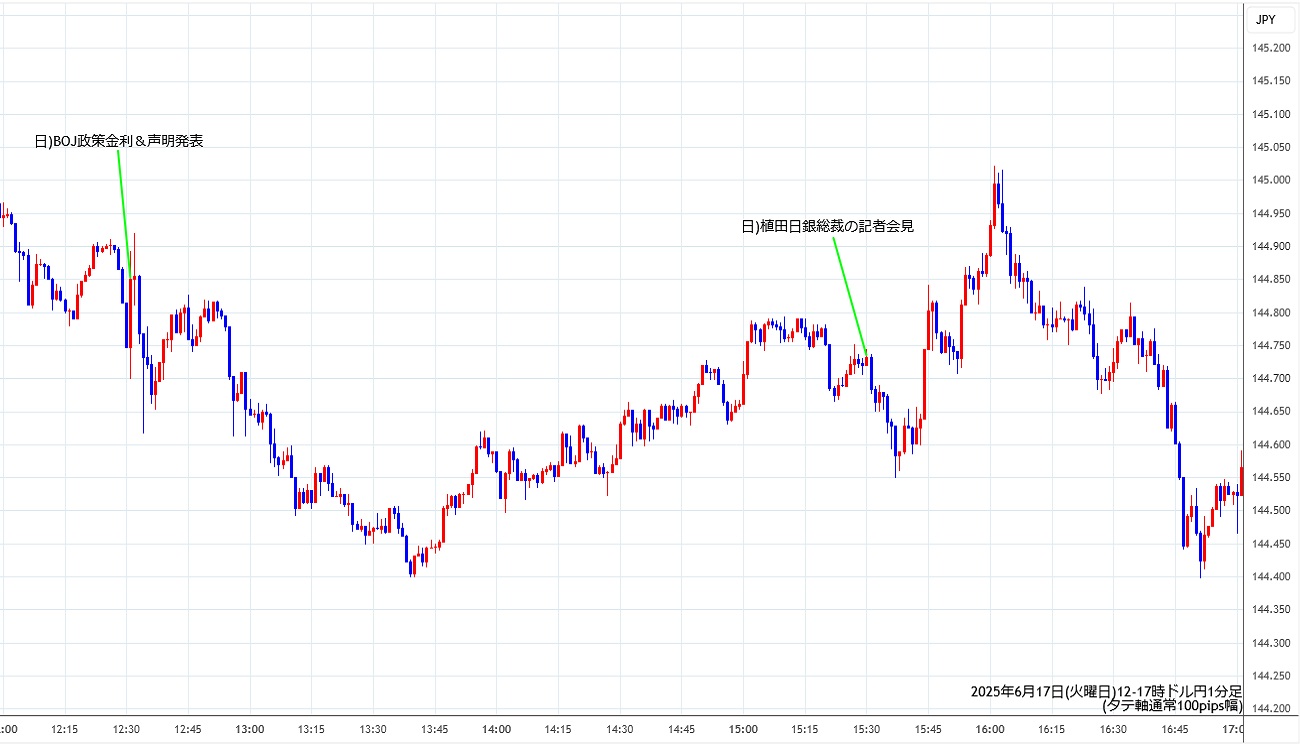This screenshot has height=745, width=1300.
Task: Click the 144.600 price axis label
Action: pos(1272,445)
